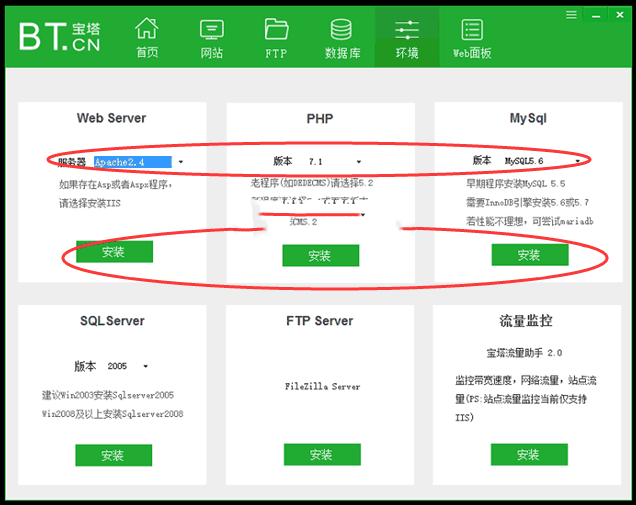This screenshot has width=636, height=505.
Task: Click the mariadb performance hint text
Action: (529, 221)
